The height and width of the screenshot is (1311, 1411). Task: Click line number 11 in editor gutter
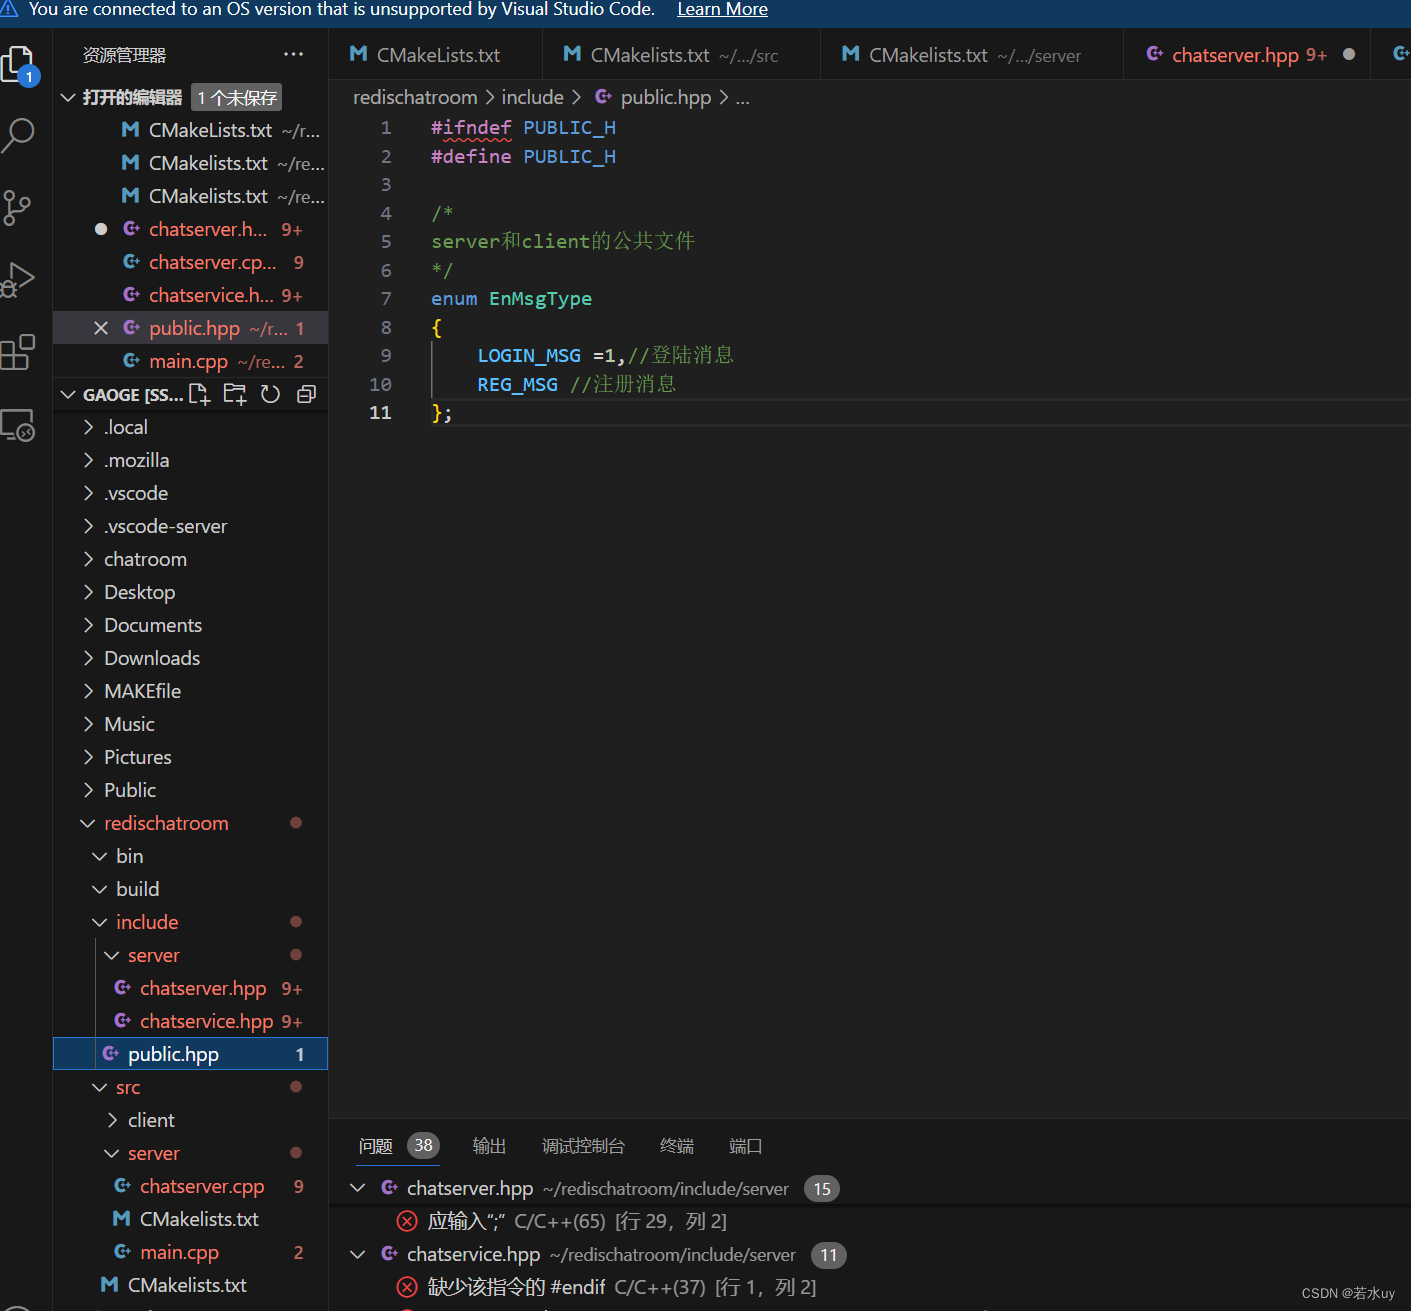point(380,413)
